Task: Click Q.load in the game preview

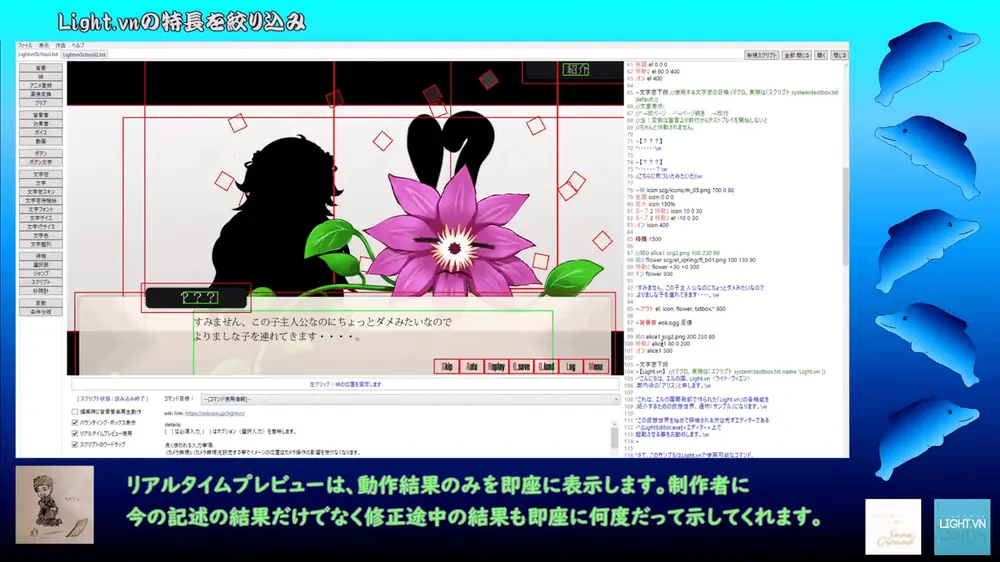Action: click(x=546, y=367)
